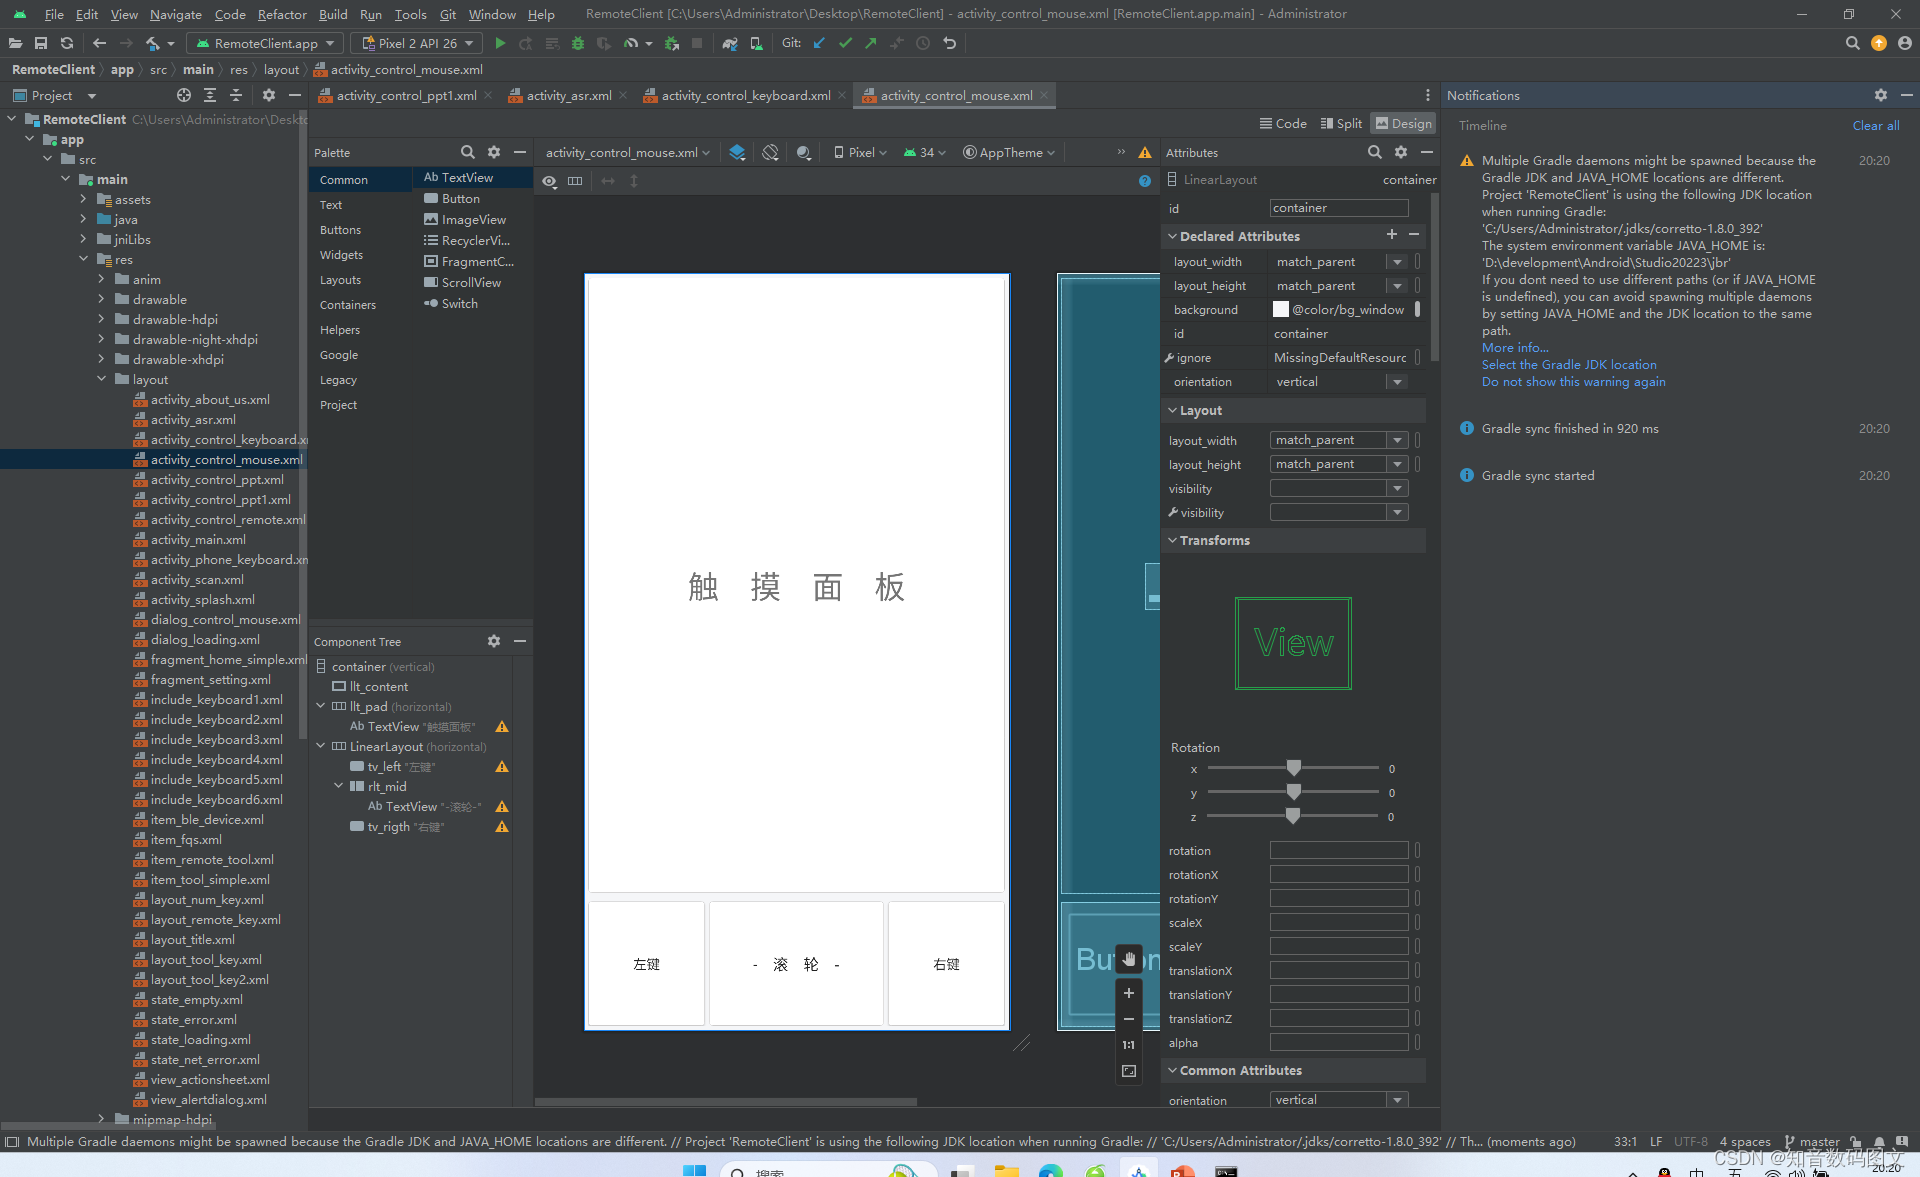Click Git update project arrow icon
1920x1177 pixels.
pos(819,43)
